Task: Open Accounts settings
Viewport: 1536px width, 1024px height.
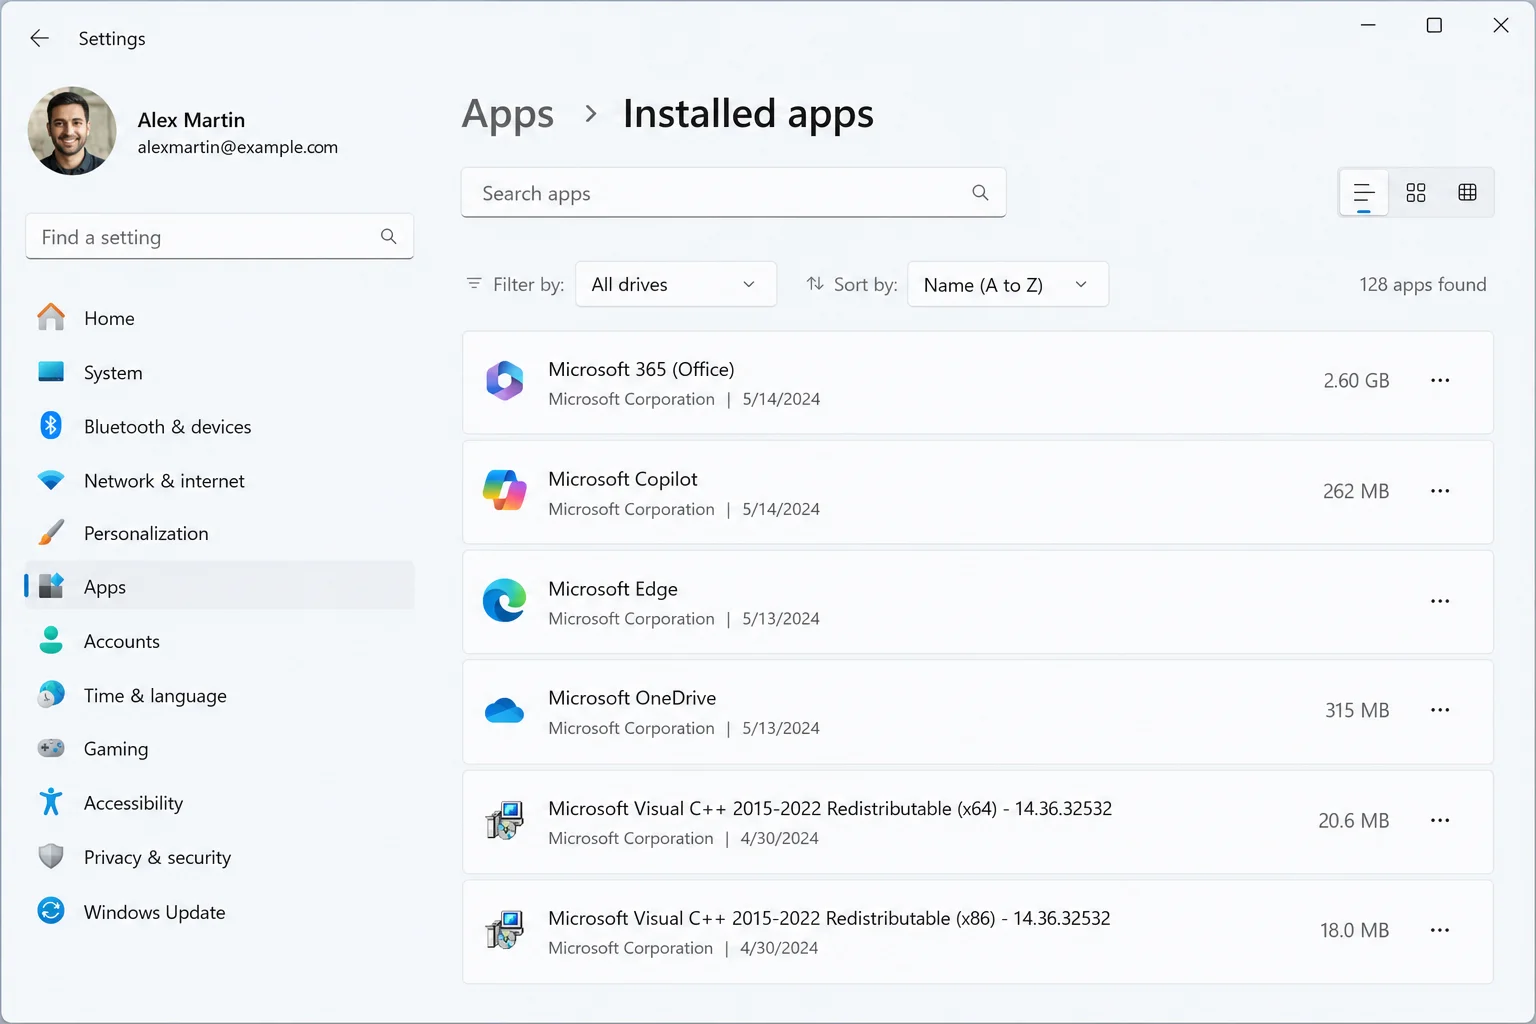Action: 219,641
